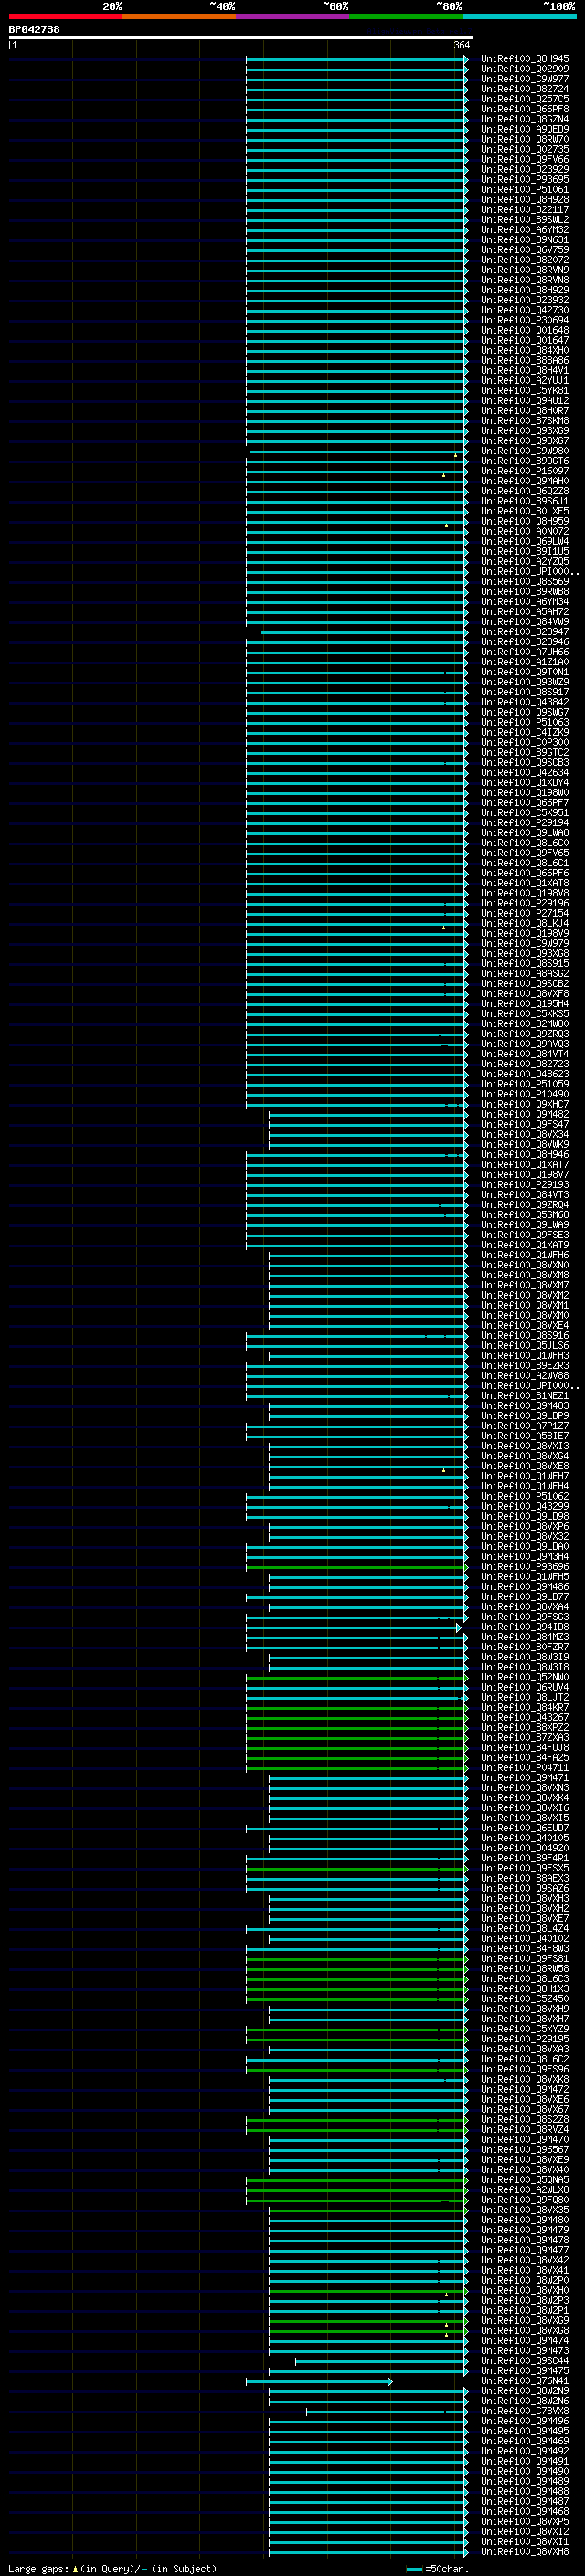Image resolution: width=585 pixels, height=2576 pixels.
Task: Select the query ID BP042738
Action: point(34,29)
